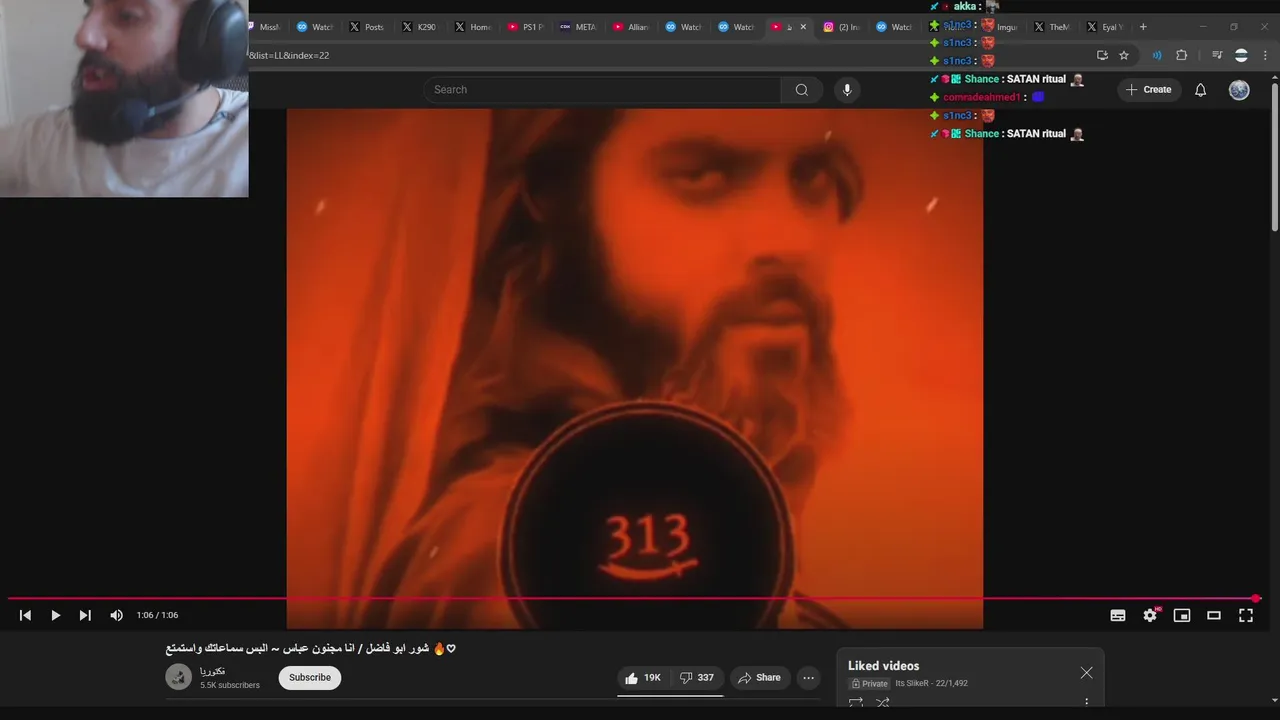Play the YouTube video again
Image resolution: width=1280 pixels, height=720 pixels.
coord(55,616)
